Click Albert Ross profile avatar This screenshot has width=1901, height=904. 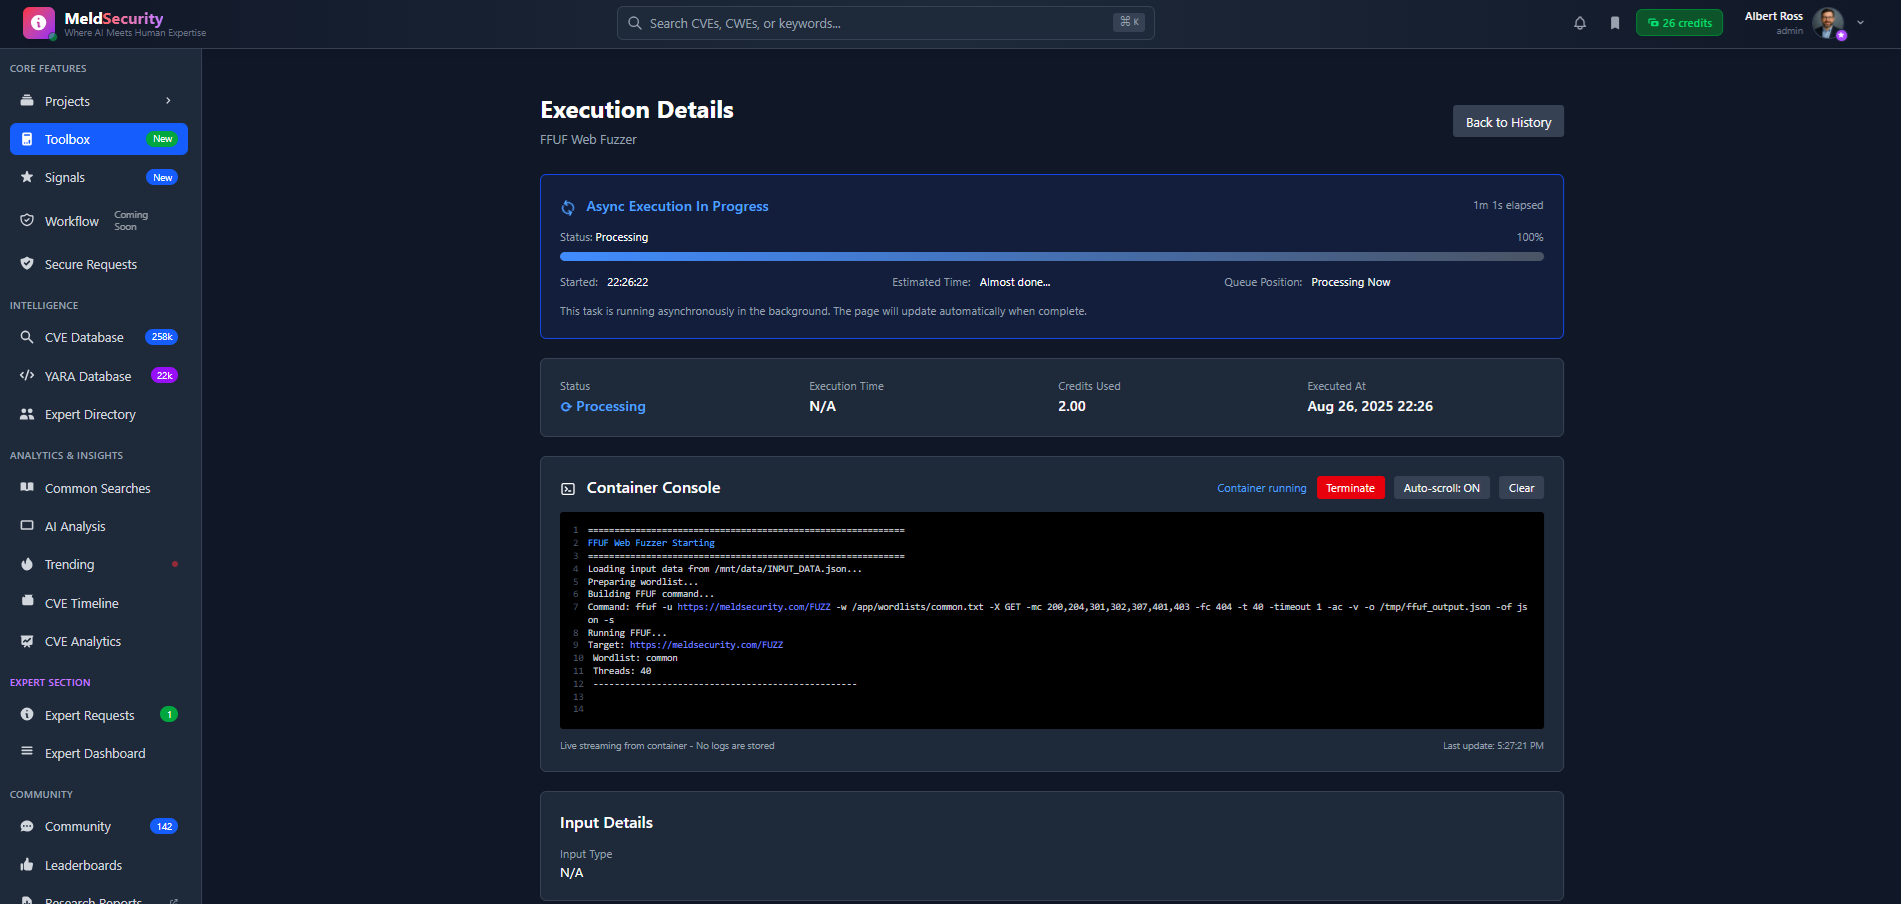(x=1828, y=23)
